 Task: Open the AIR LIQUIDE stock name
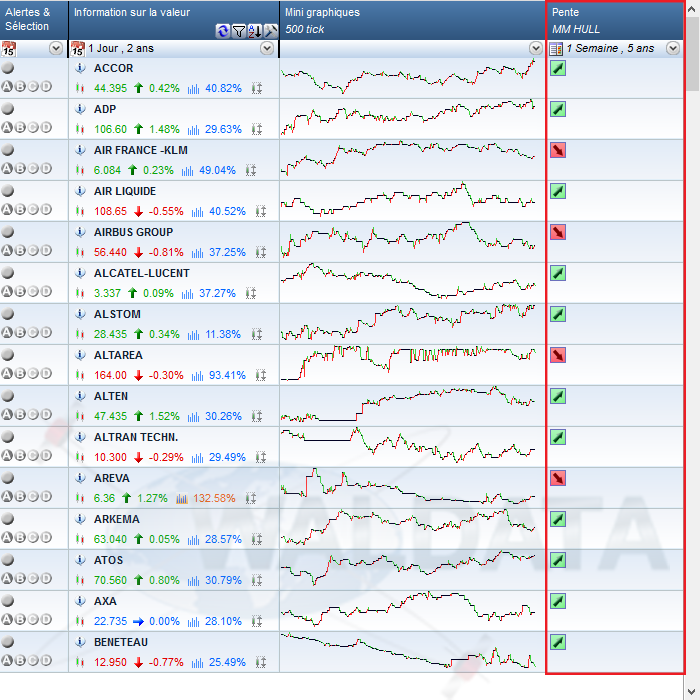coord(125,191)
